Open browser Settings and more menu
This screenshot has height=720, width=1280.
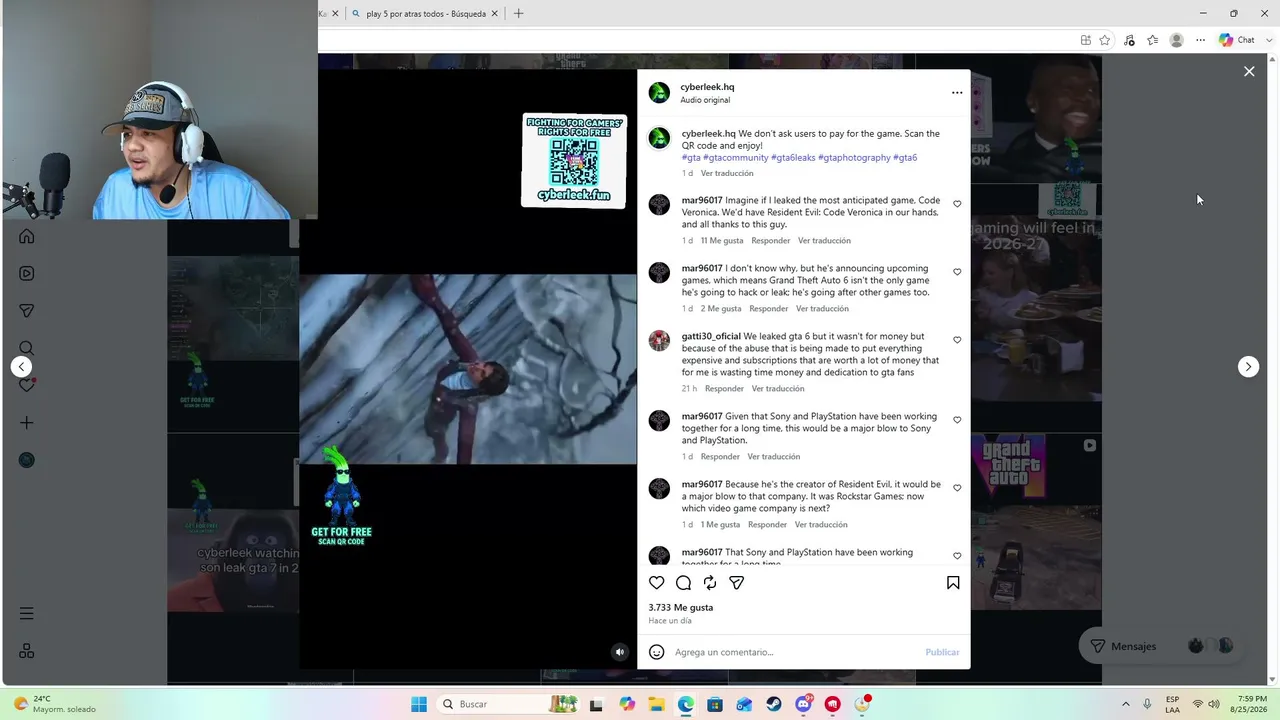[1201, 40]
